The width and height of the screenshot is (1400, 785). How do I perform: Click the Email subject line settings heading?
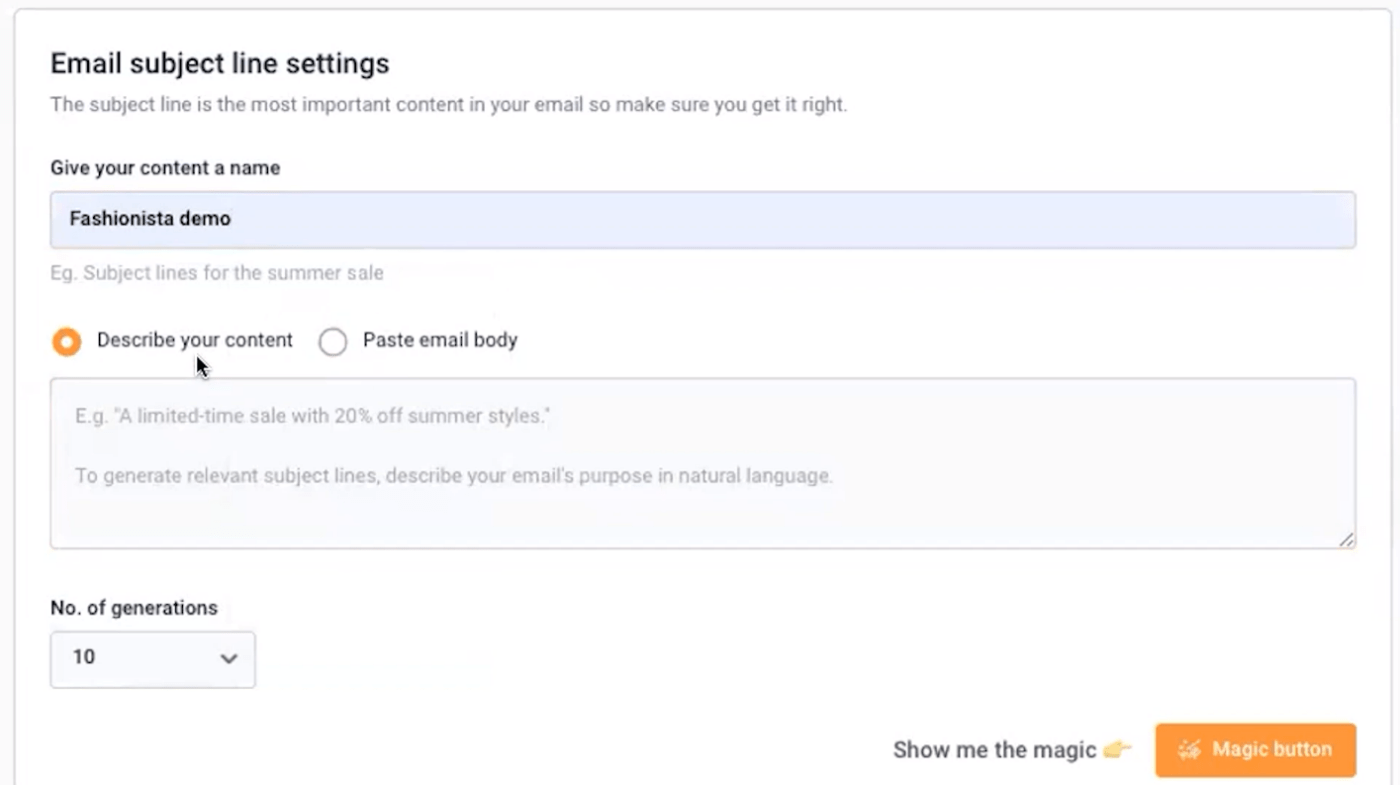point(220,64)
